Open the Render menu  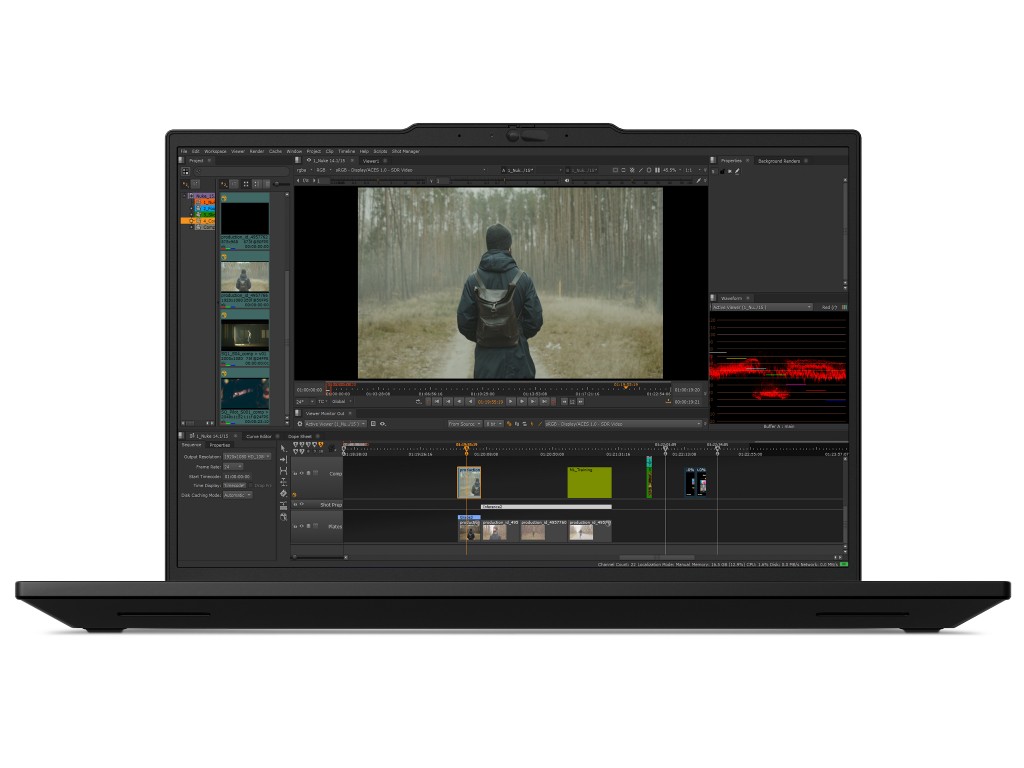point(257,151)
